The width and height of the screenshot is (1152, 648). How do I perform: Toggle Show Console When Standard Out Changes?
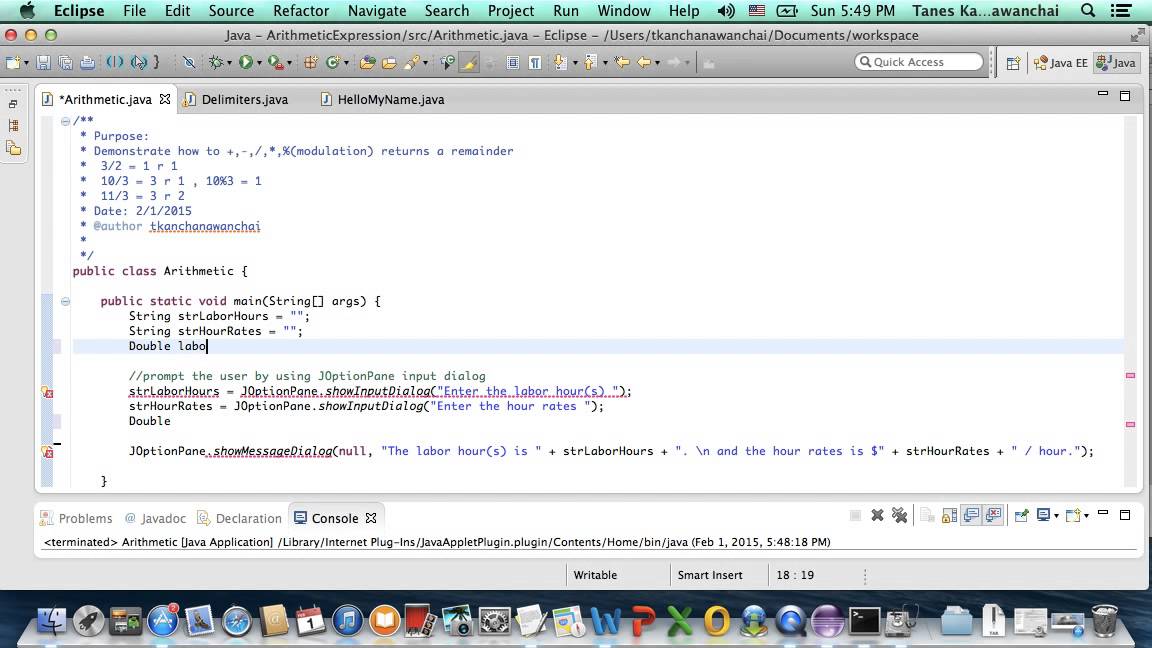[971, 516]
